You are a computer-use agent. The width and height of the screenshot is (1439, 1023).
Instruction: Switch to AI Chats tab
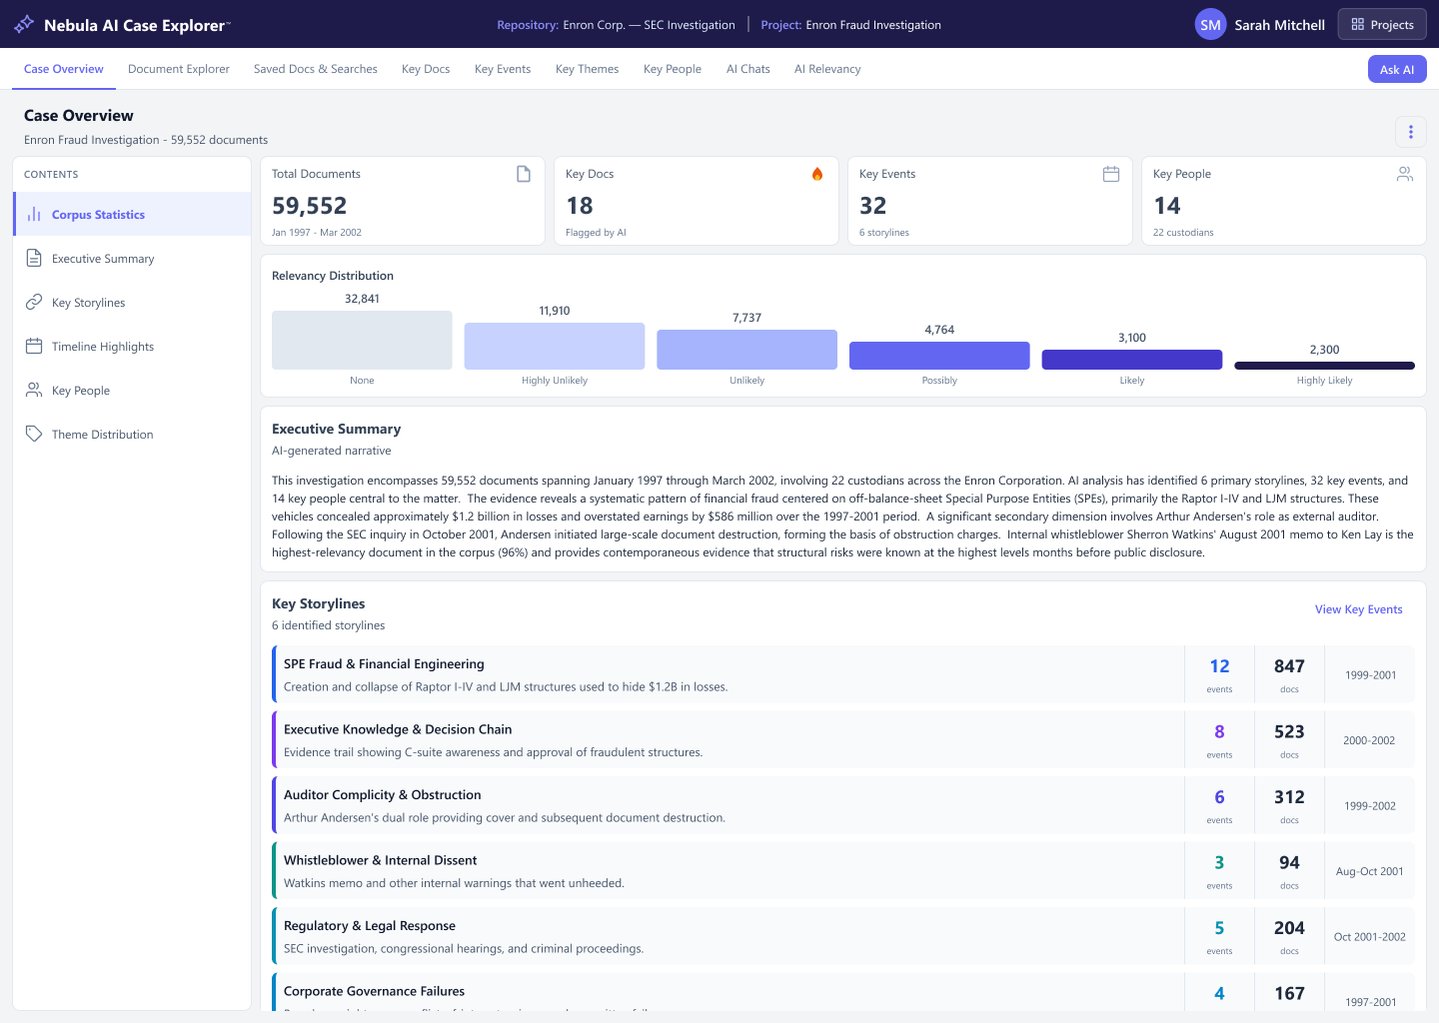748,69
